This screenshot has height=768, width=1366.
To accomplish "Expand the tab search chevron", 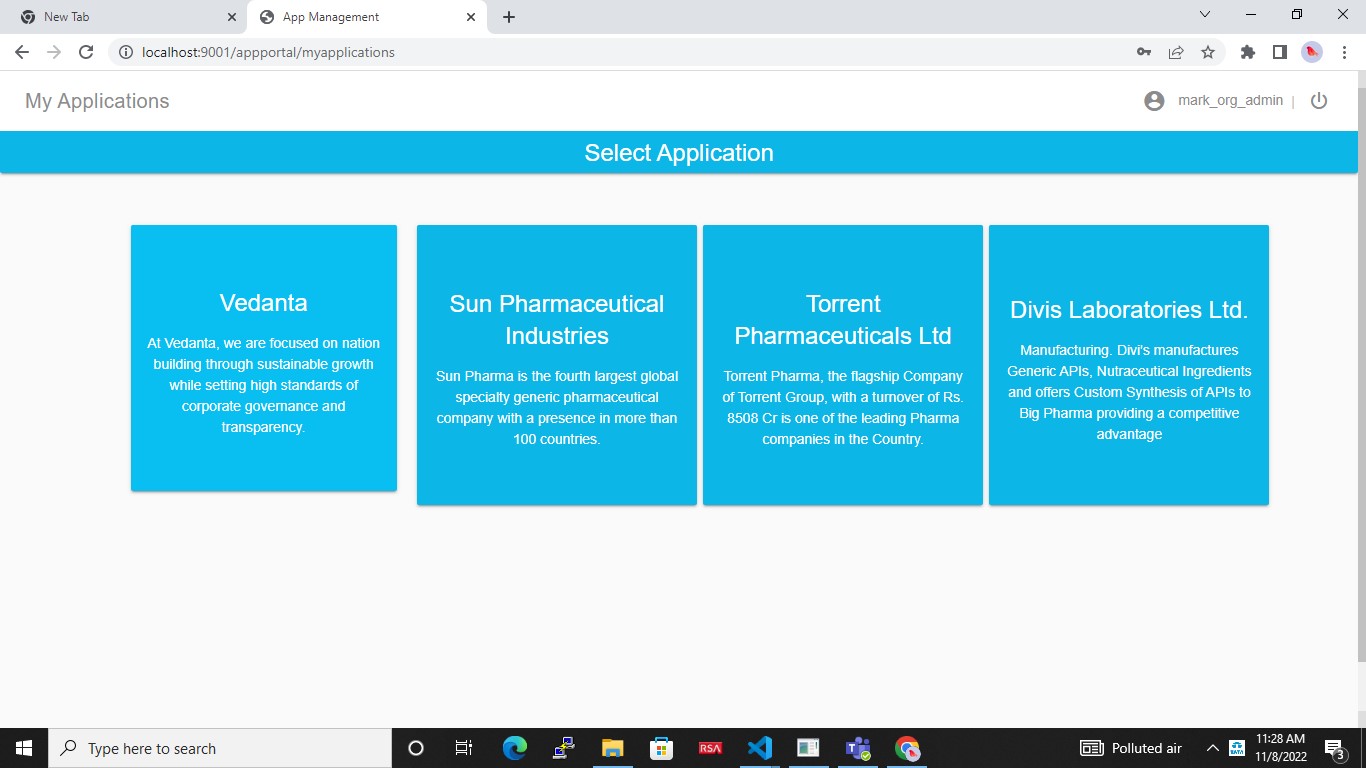I will pyautogui.click(x=1205, y=15).
